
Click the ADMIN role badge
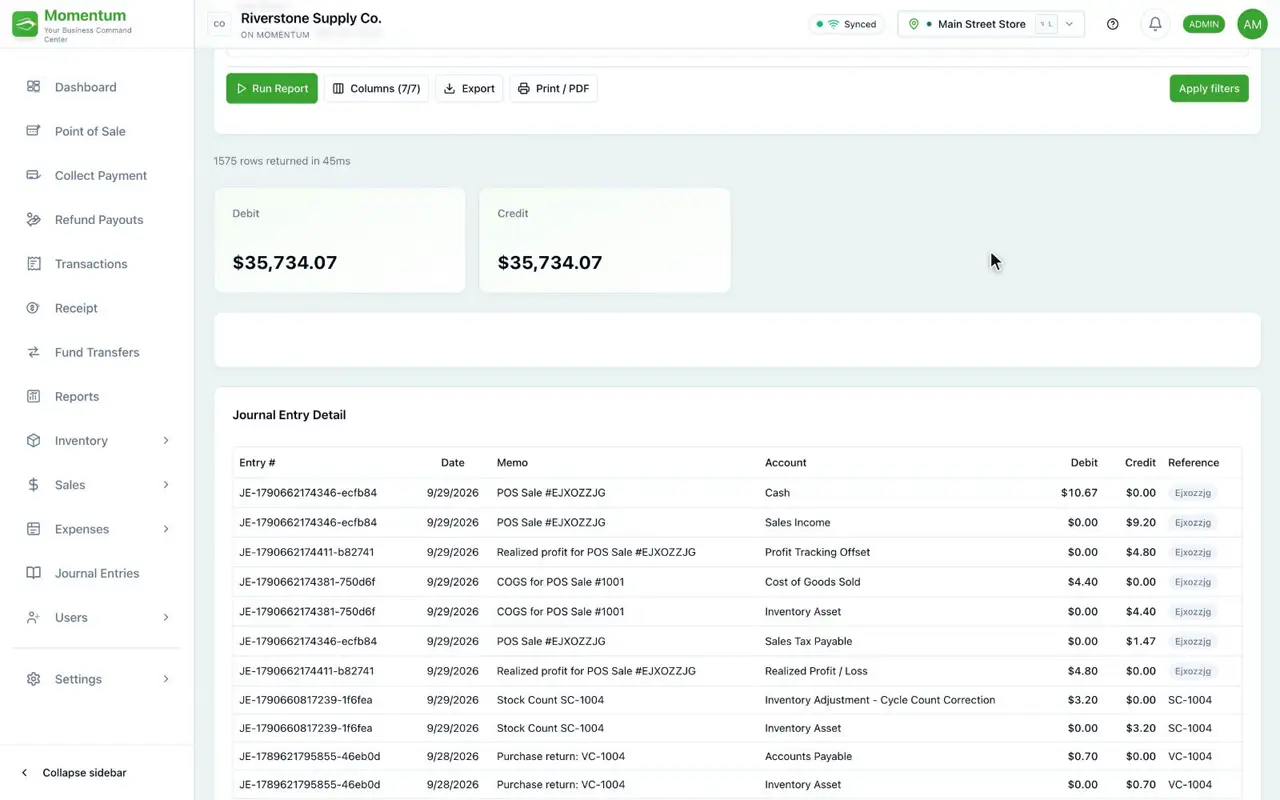tap(1204, 24)
